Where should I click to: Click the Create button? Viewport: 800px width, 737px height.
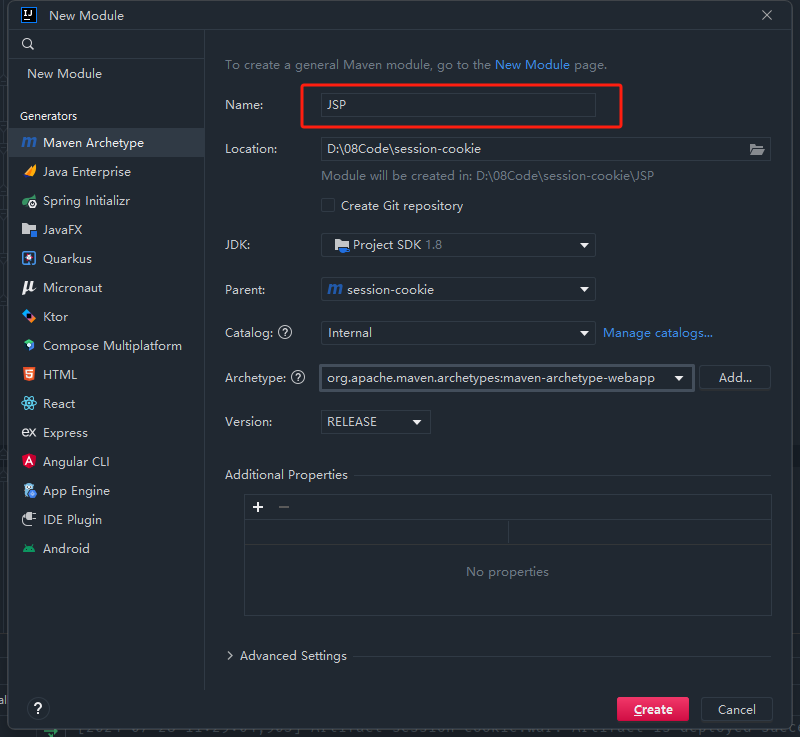tap(653, 709)
